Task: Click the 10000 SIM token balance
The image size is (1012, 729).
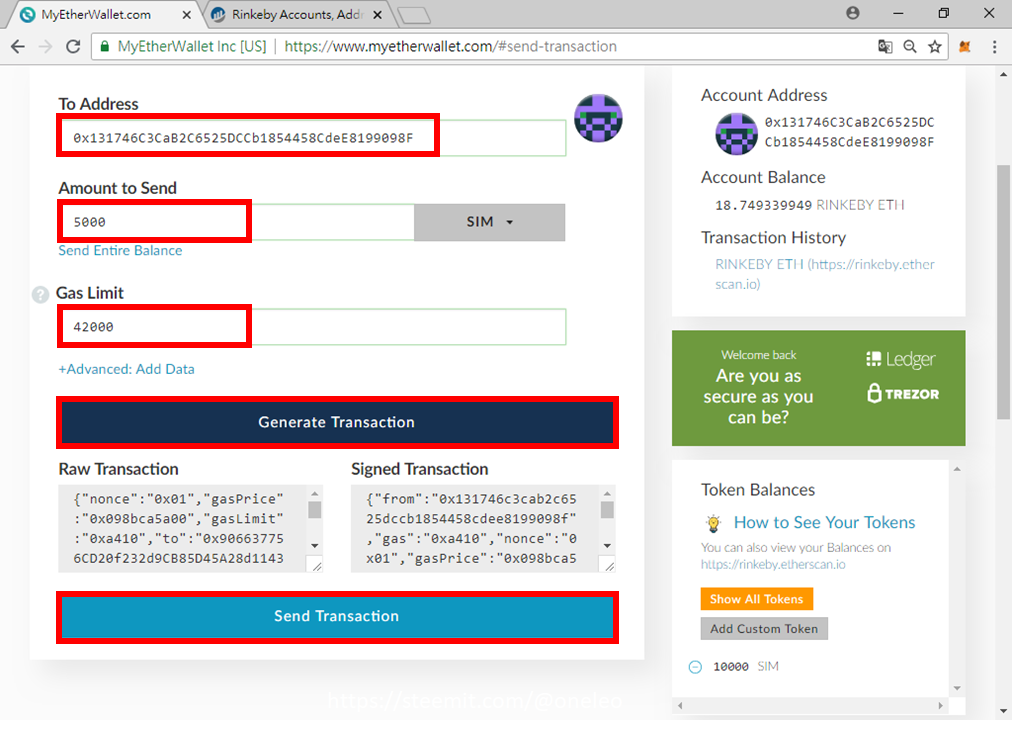Action: tap(745, 666)
